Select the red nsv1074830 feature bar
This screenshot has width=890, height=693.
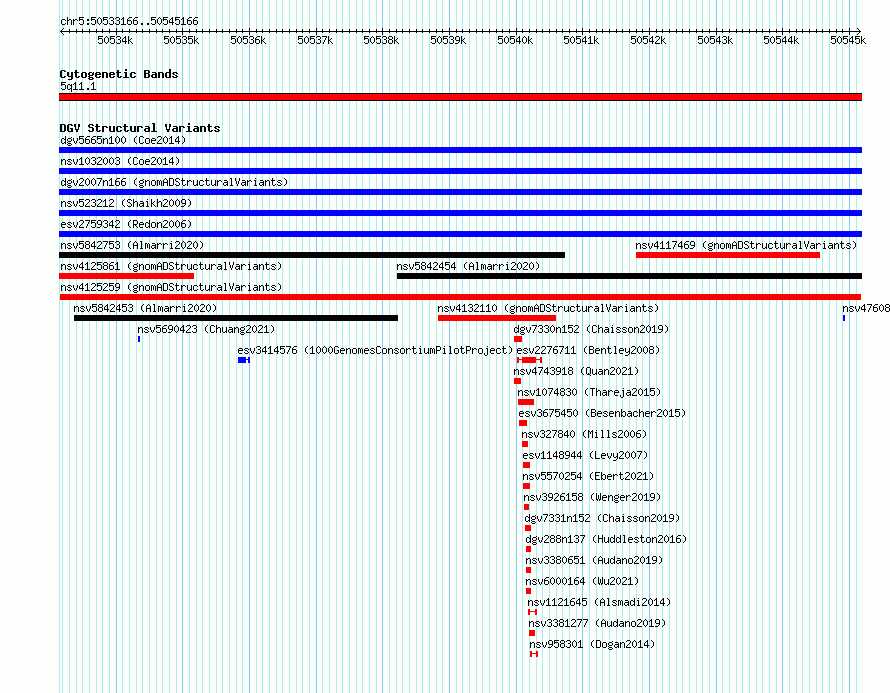click(x=526, y=402)
